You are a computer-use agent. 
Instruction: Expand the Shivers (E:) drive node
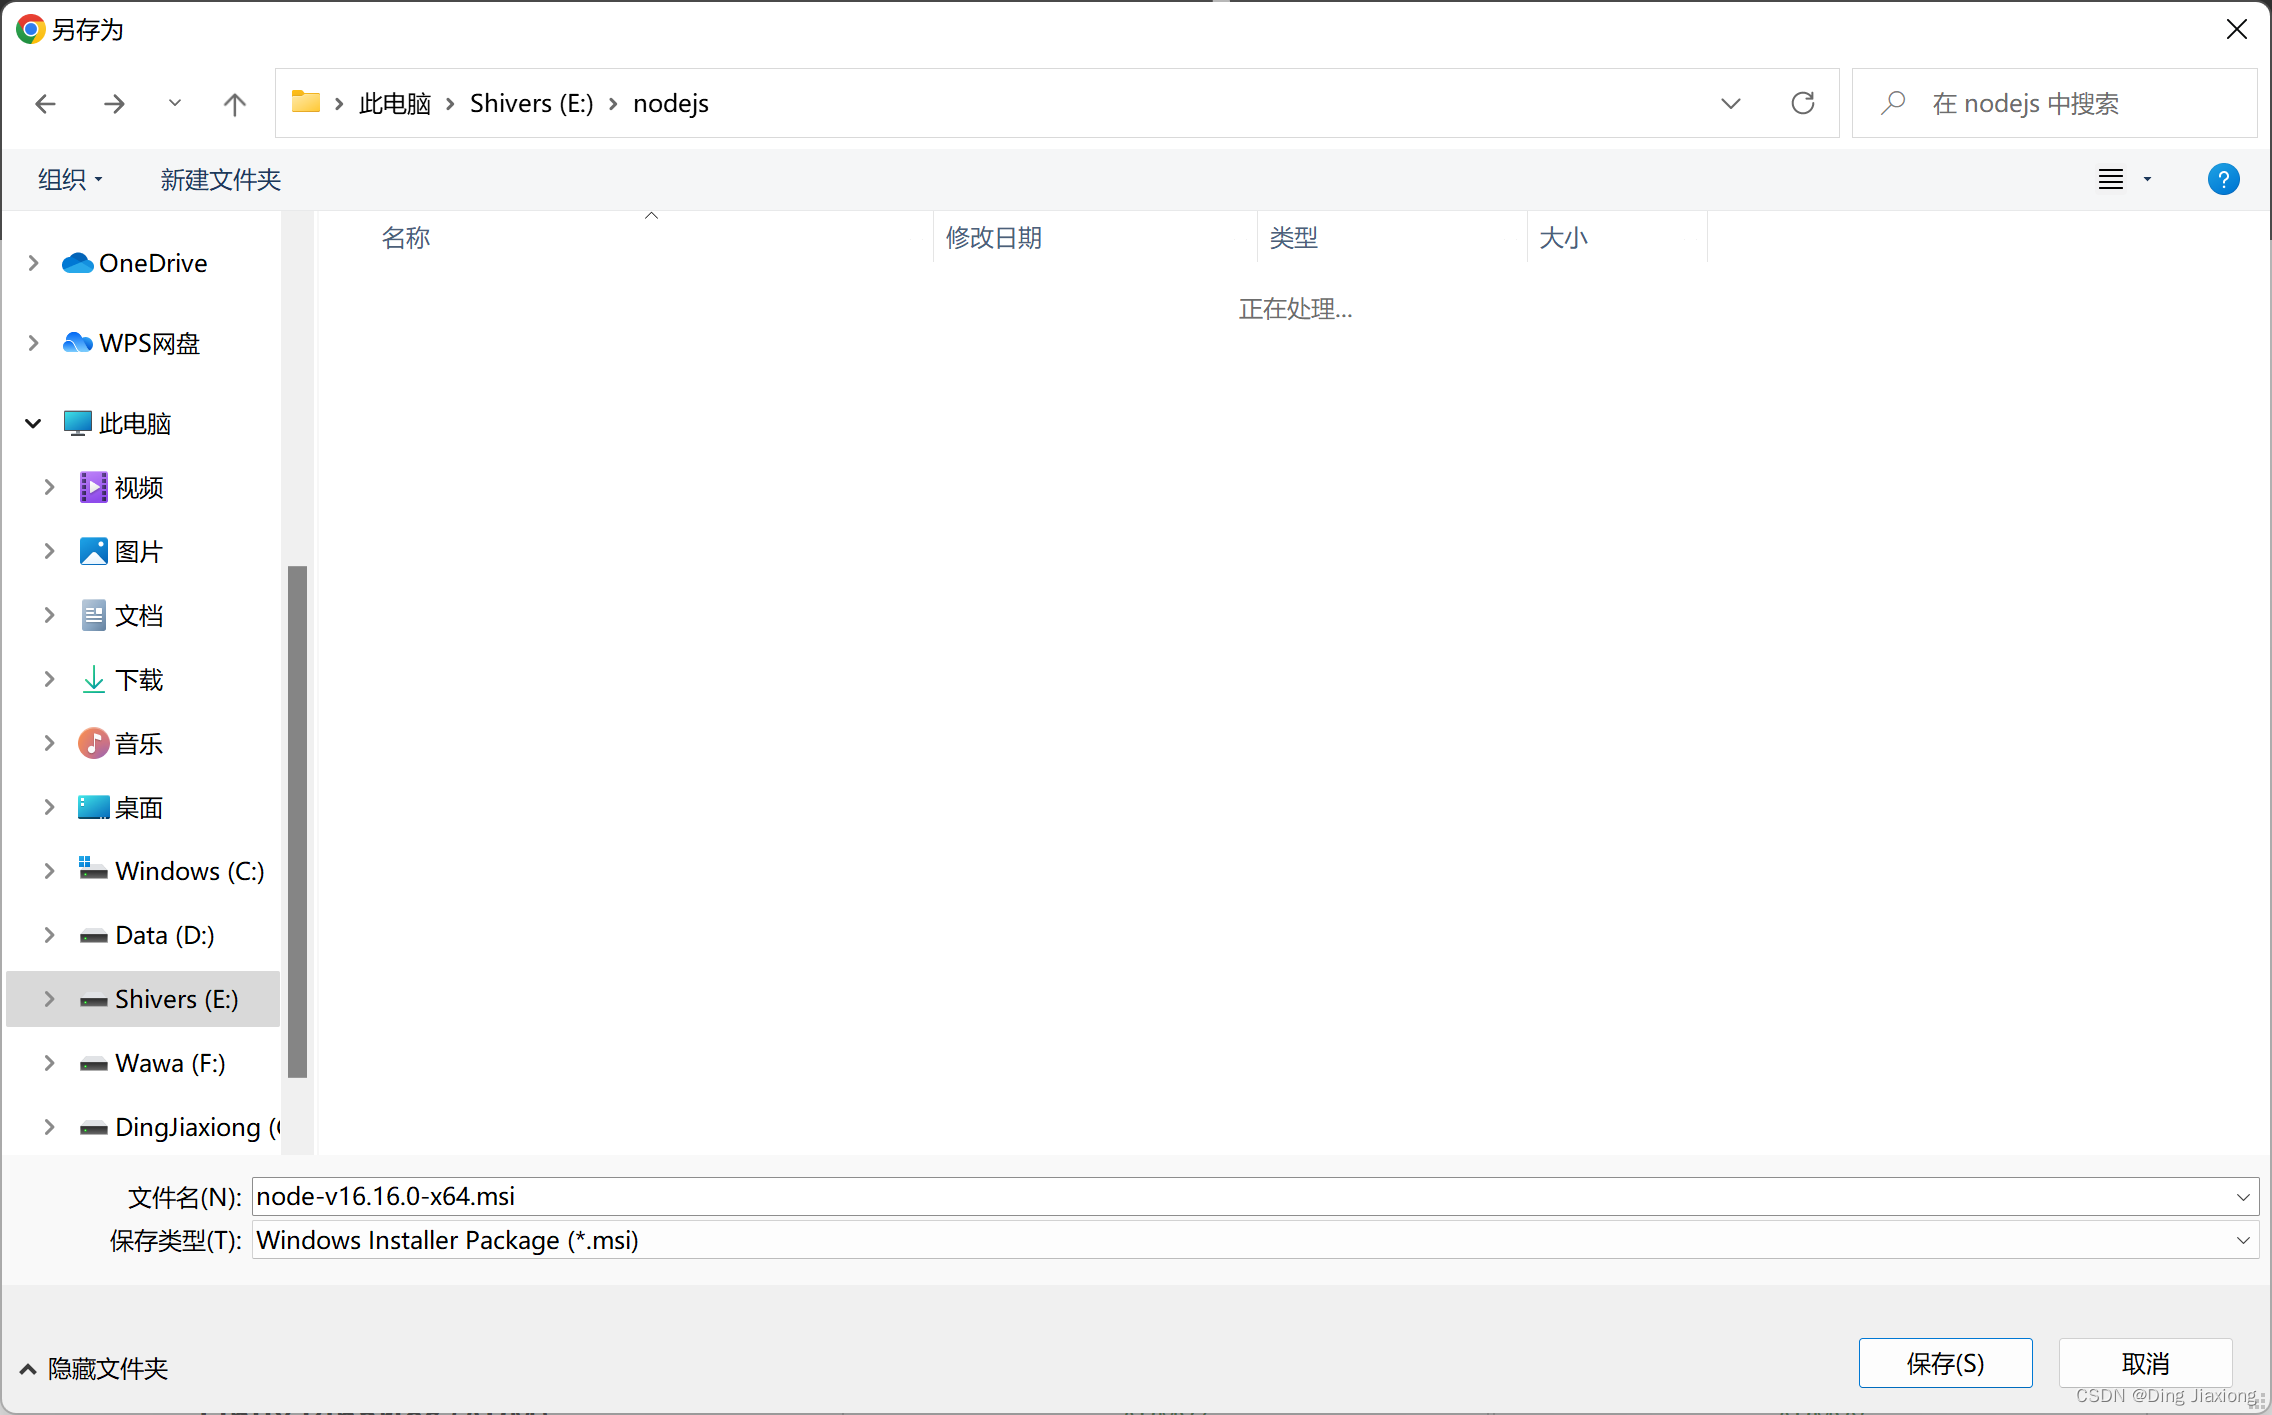[x=49, y=999]
